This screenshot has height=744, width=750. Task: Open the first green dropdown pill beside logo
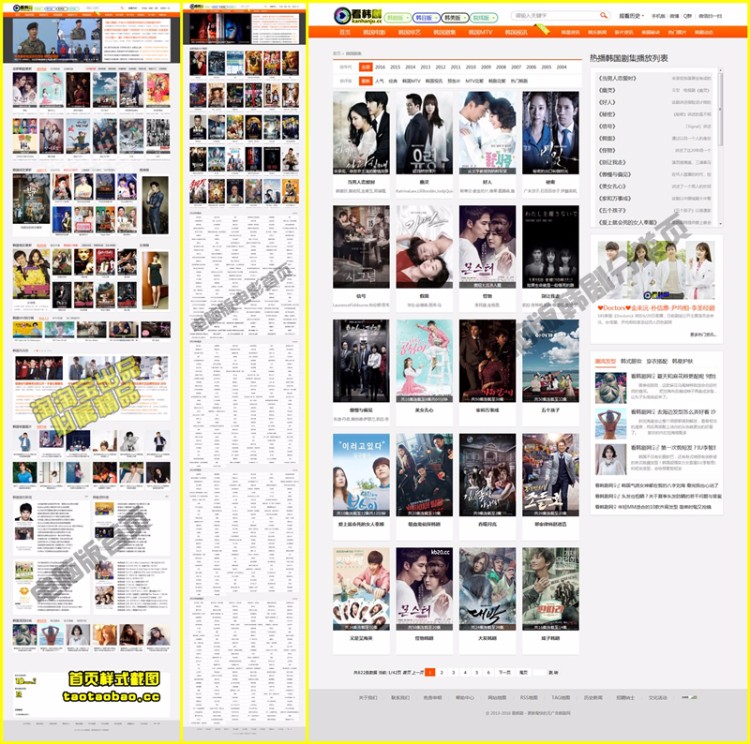pos(397,18)
